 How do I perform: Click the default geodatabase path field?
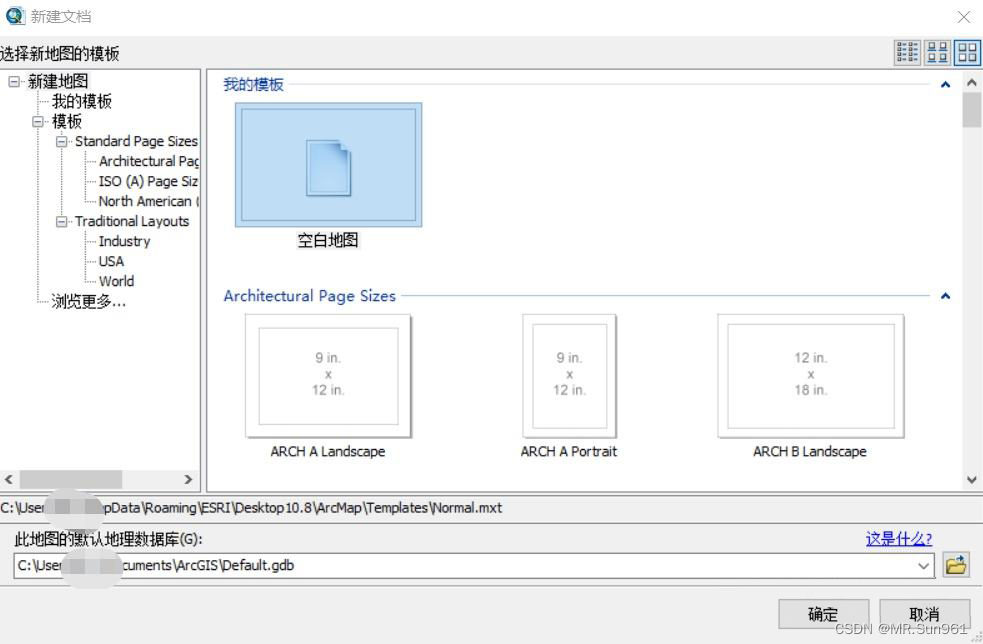[x=473, y=566]
